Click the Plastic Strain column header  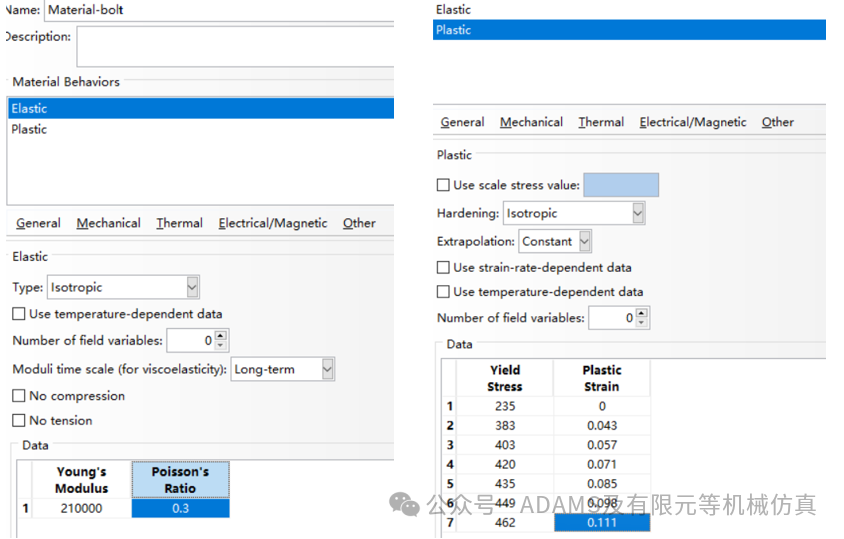pos(602,378)
